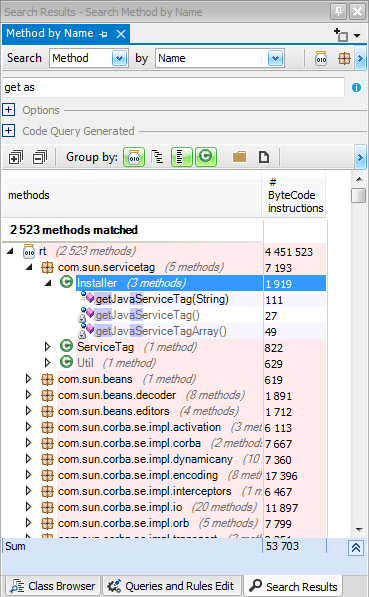The height and width of the screenshot is (597, 369).
Task: Toggle group by project jar icon
Action: [134, 157]
